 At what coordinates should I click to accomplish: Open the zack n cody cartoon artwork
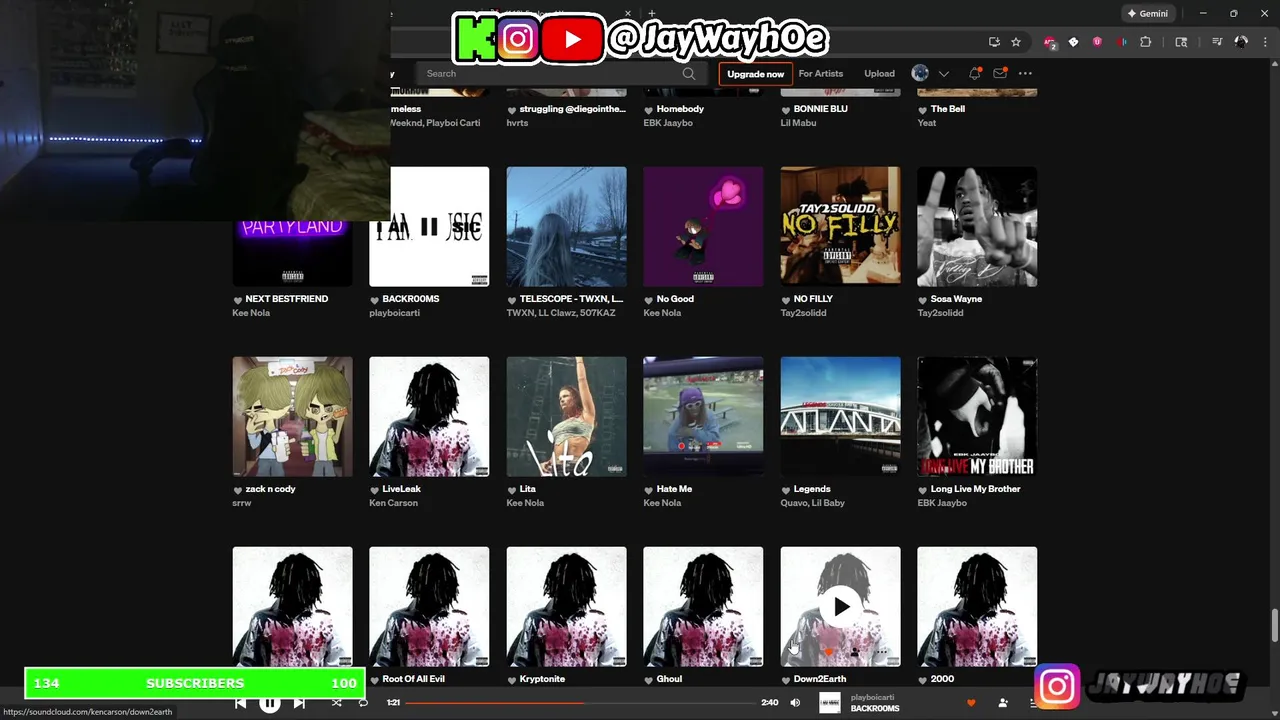pos(292,416)
